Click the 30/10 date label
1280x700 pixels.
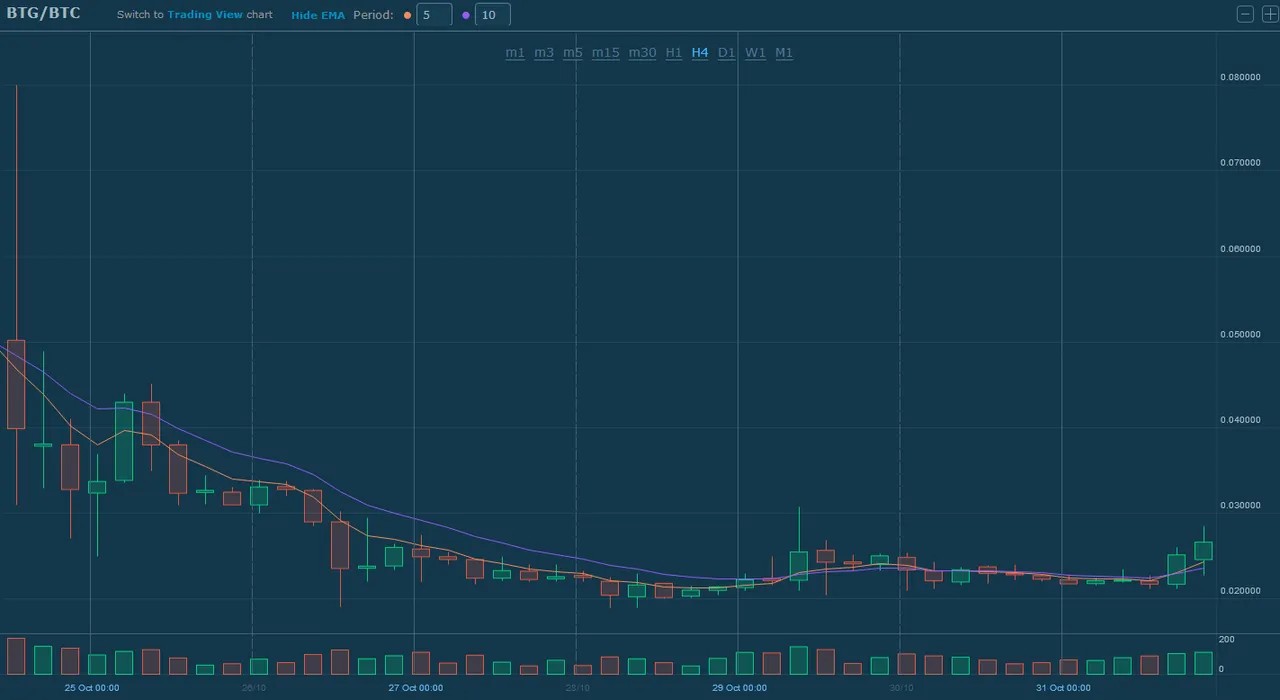click(902, 688)
